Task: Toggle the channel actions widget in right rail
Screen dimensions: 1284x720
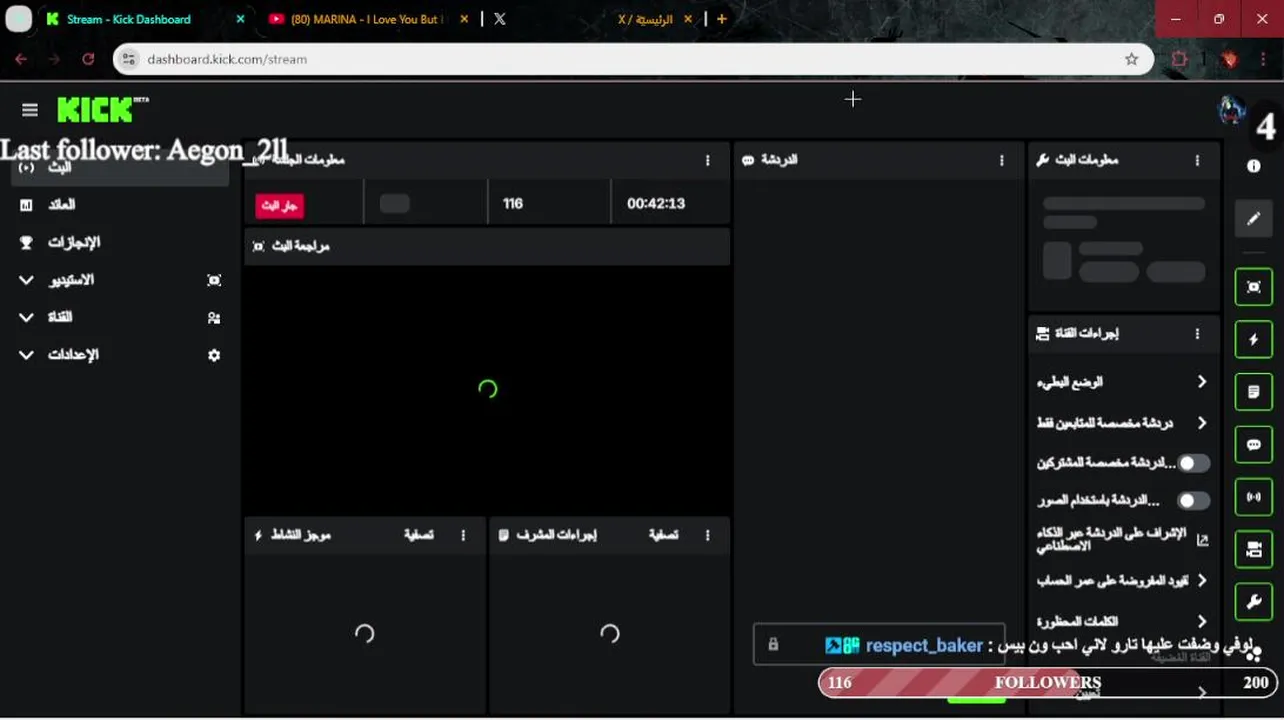Action: [1253, 549]
